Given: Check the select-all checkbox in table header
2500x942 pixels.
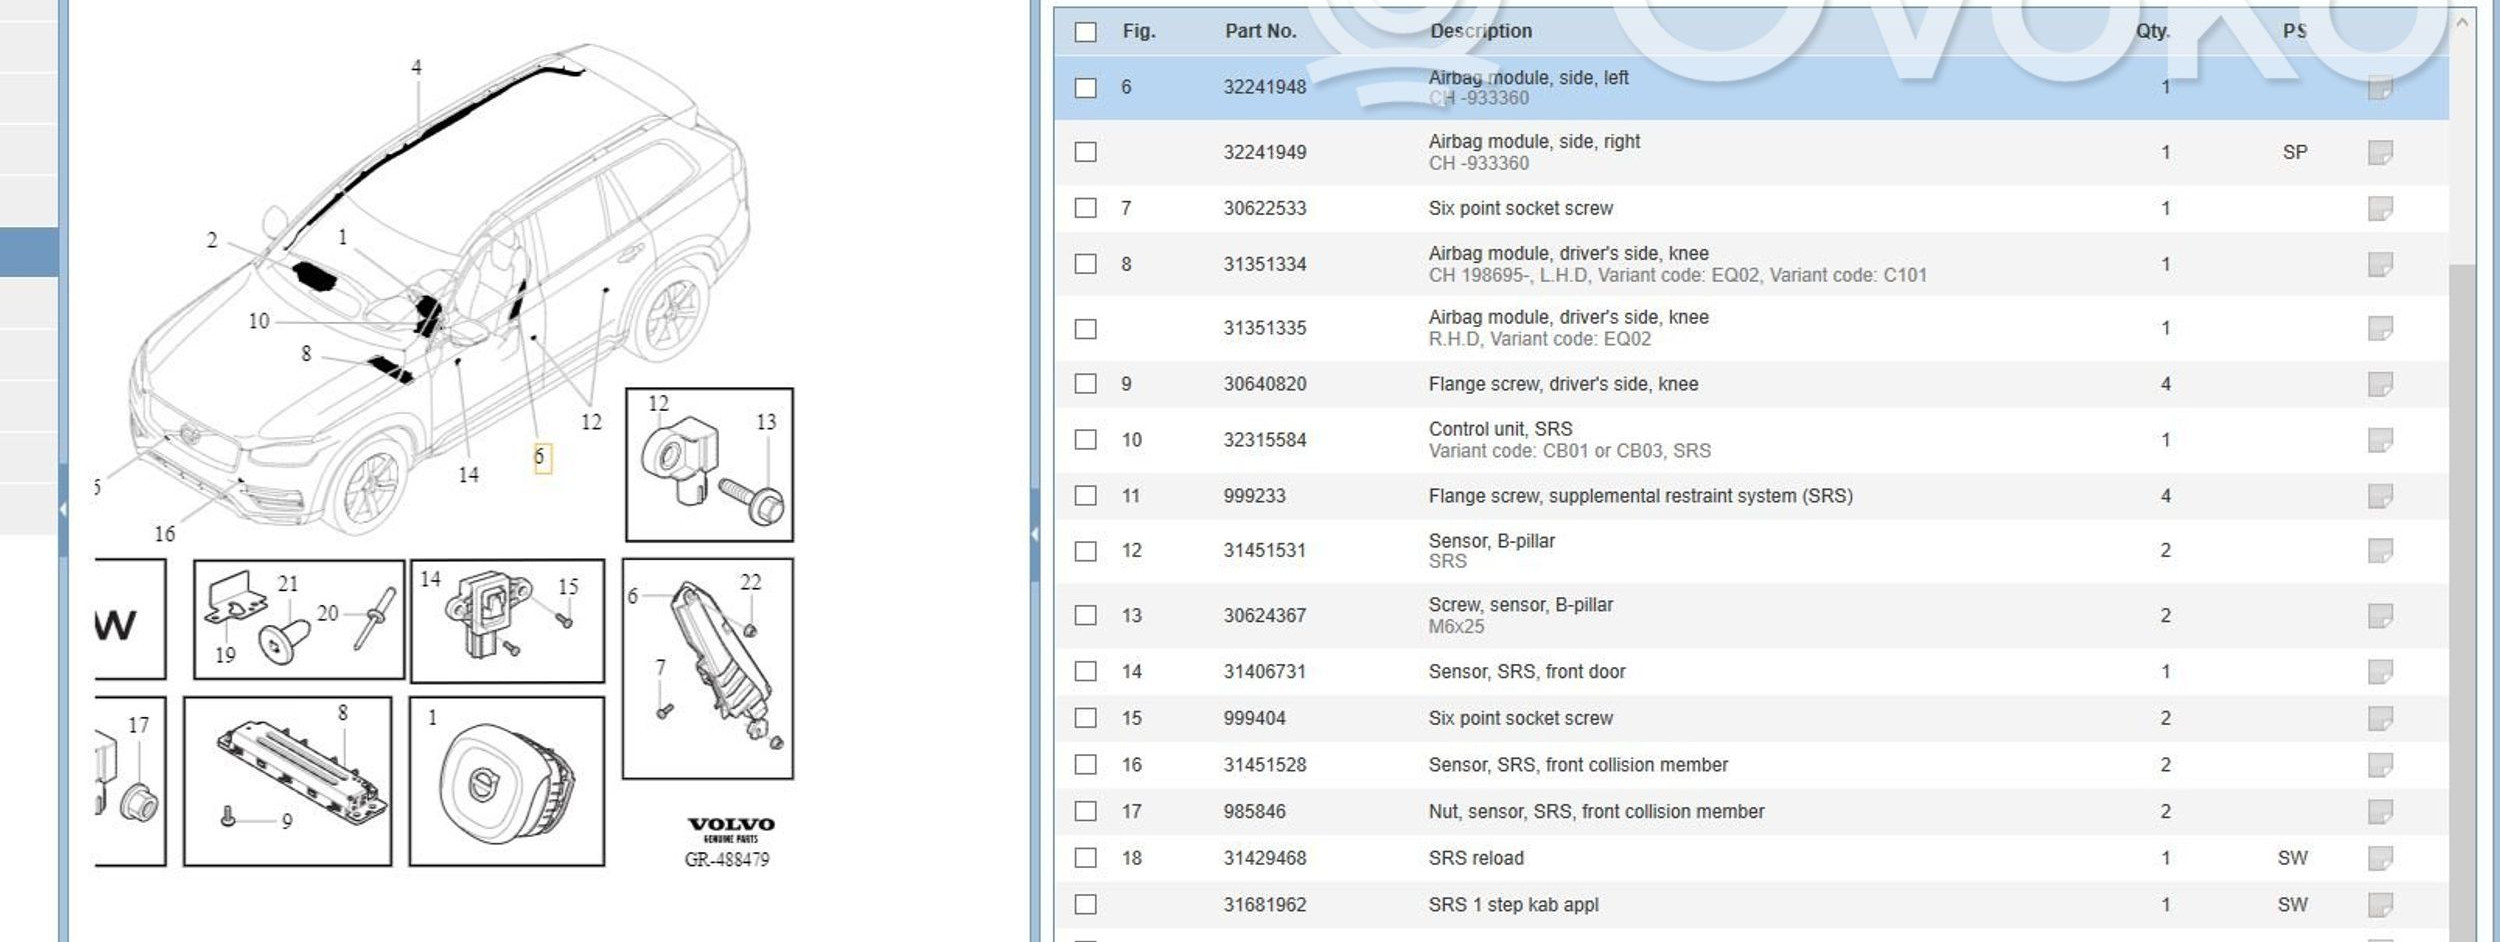Looking at the screenshot, I should tap(1085, 32).
